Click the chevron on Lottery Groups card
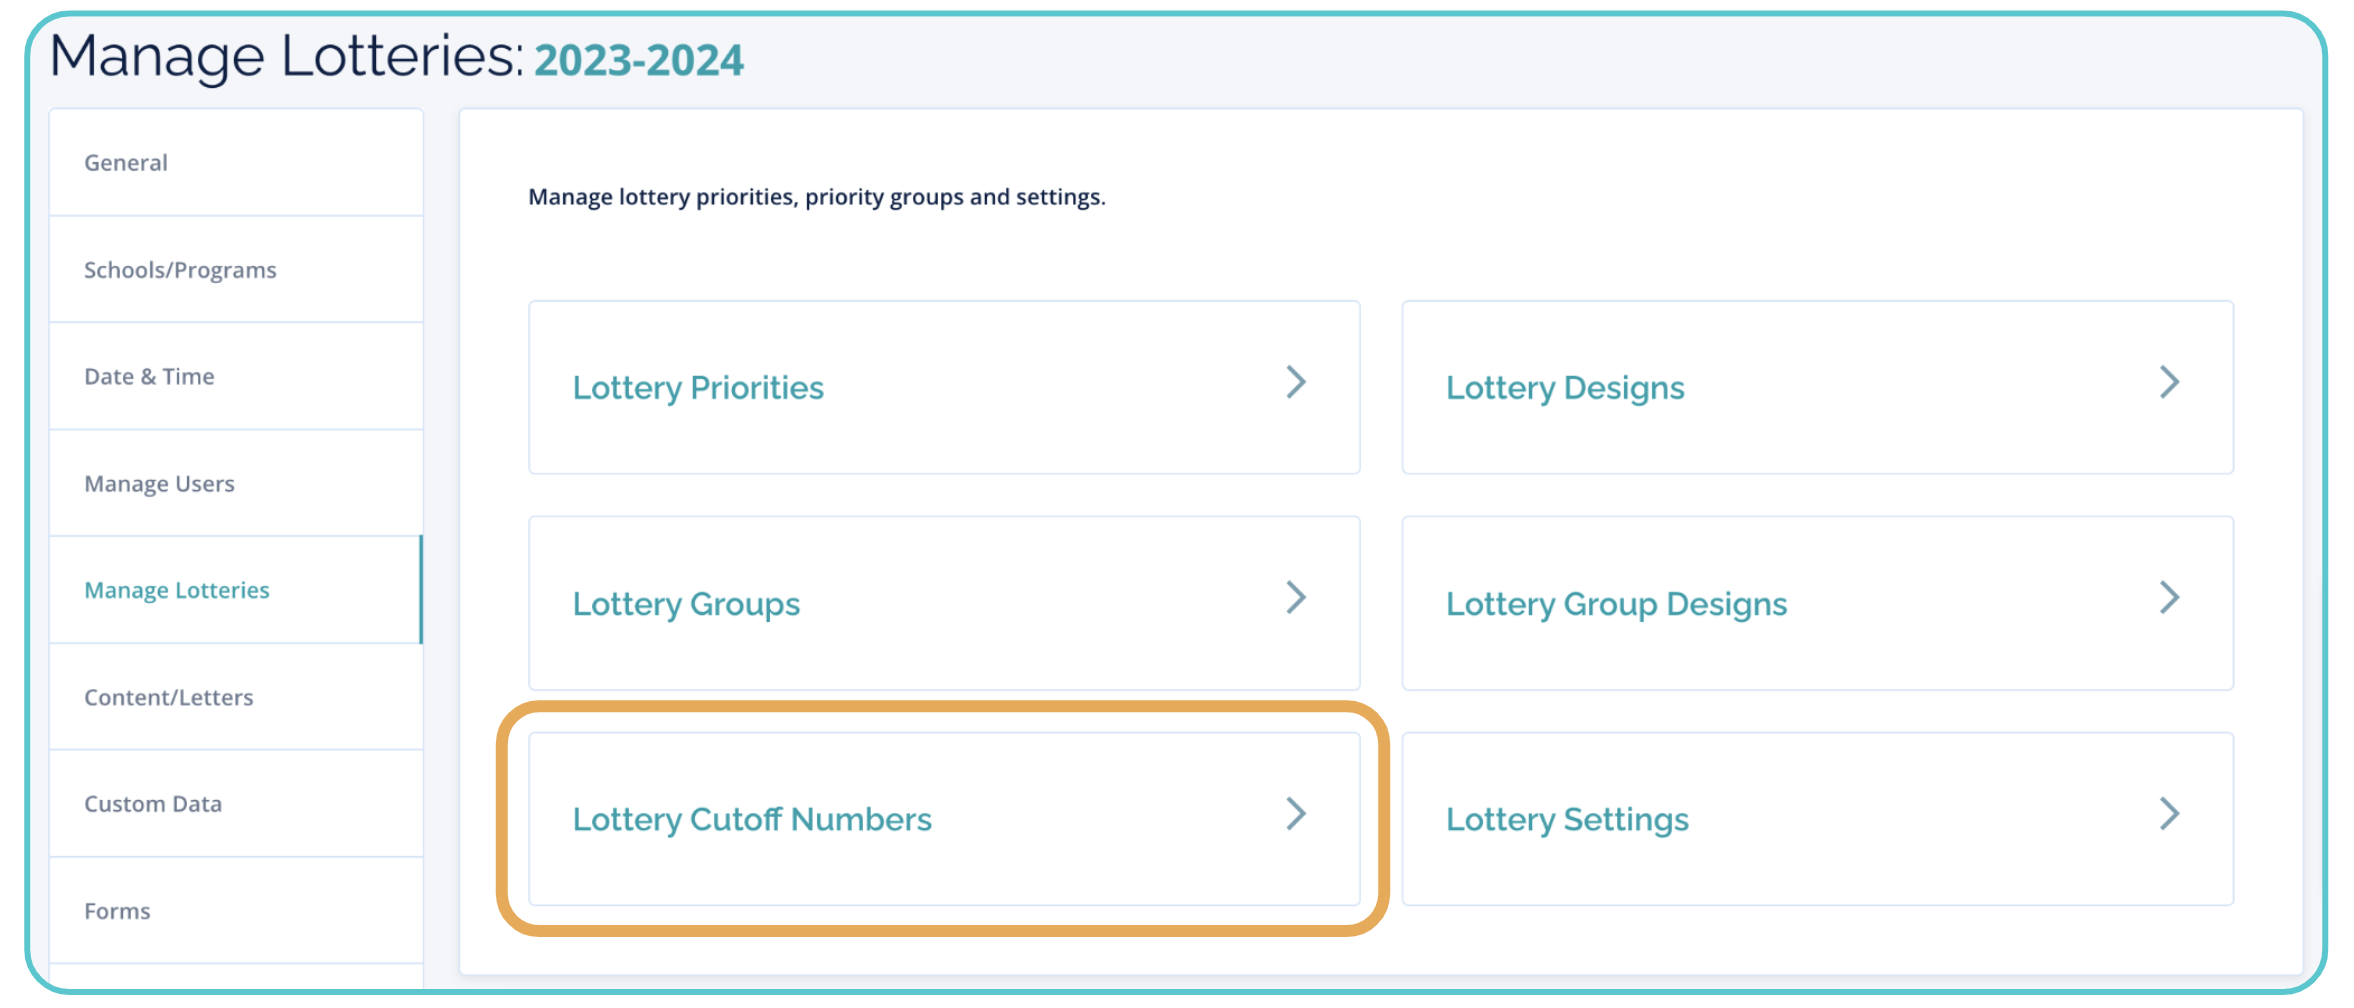Viewport: 2354px width, 1008px height. coord(1296,598)
